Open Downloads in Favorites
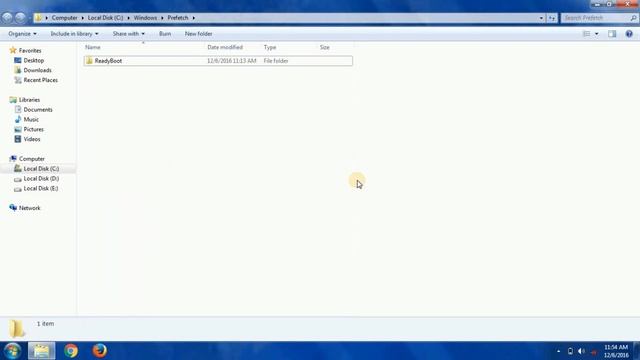The height and width of the screenshot is (360, 640). 37,70
